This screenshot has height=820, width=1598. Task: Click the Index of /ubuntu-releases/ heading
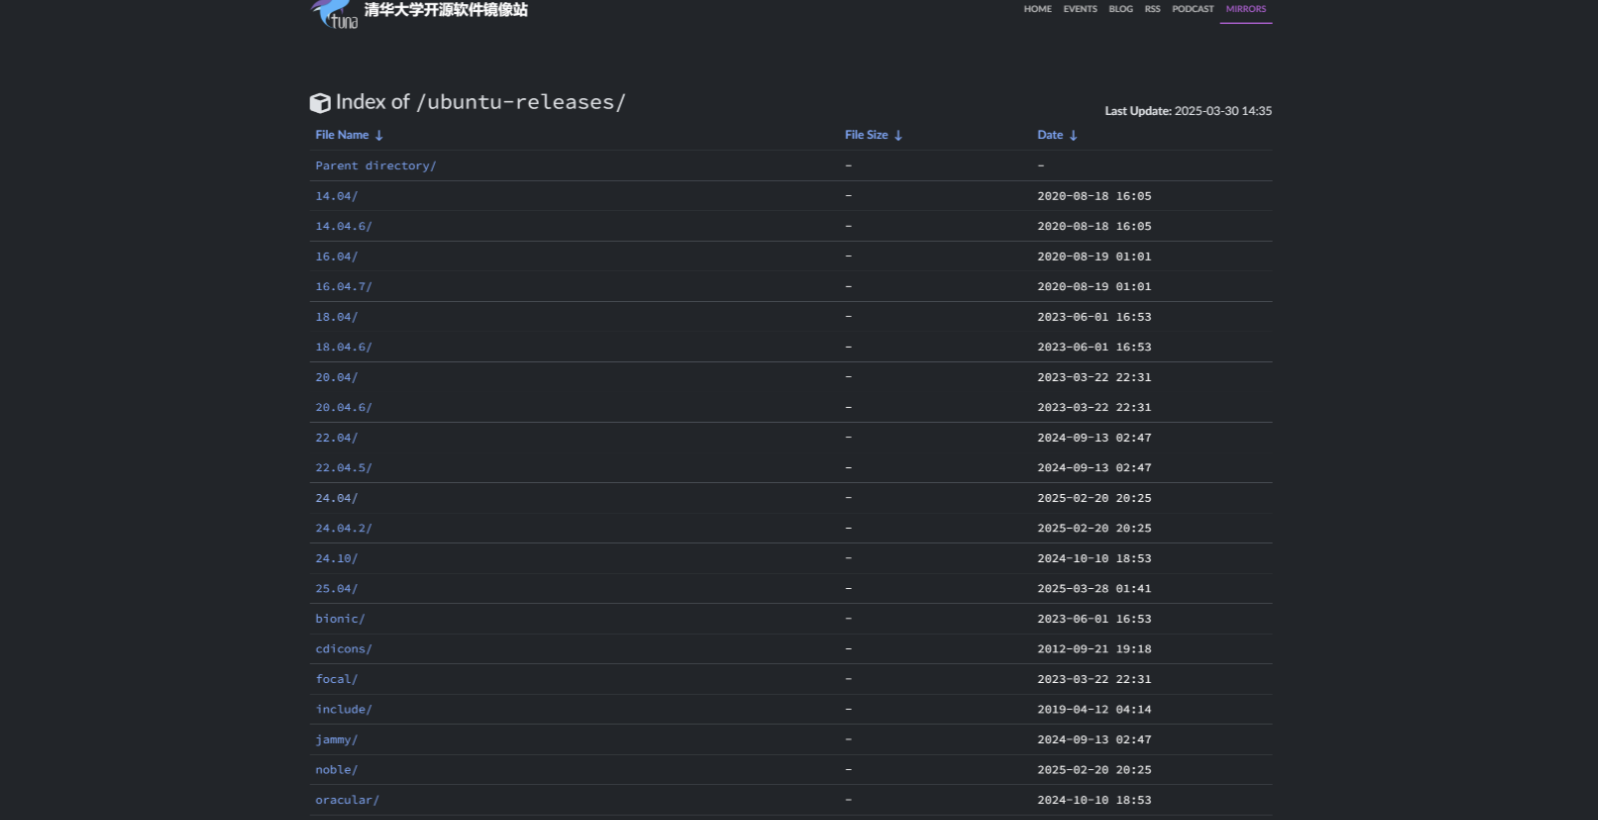480,102
